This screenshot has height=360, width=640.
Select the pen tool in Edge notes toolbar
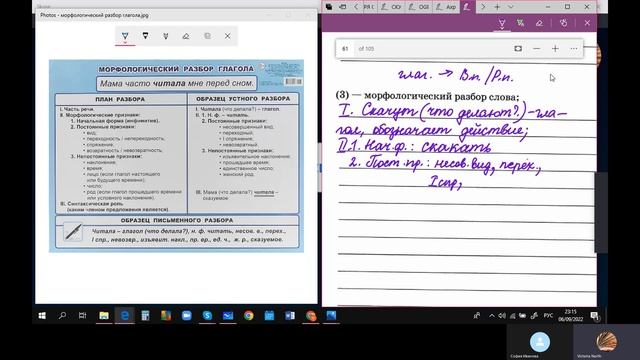pyautogui.click(x=502, y=23)
